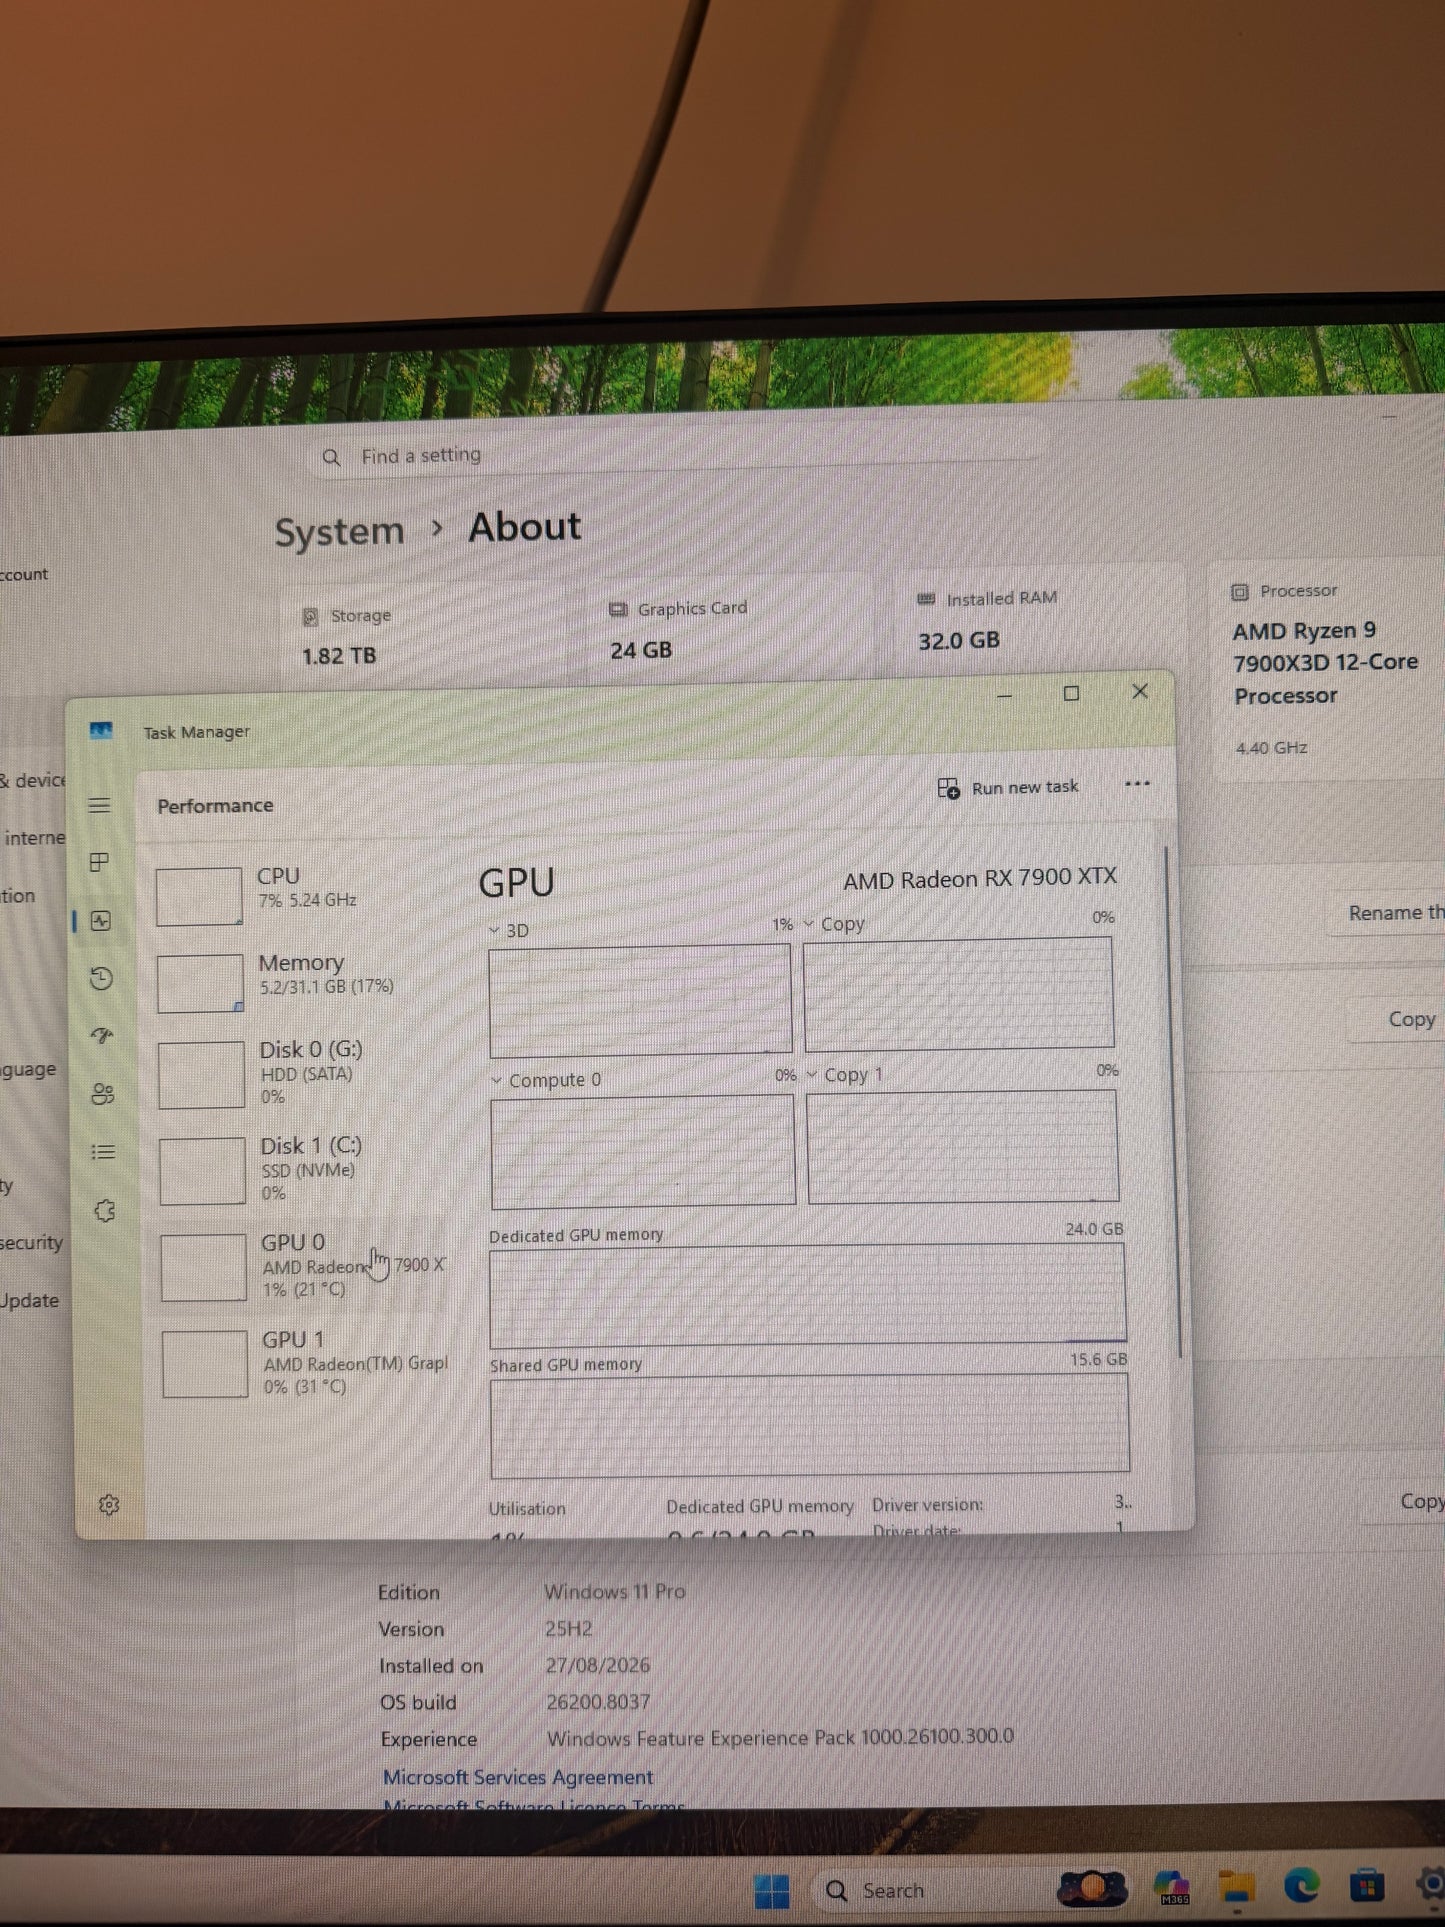
Task: Select CPU in performance list
Action: coord(300,893)
